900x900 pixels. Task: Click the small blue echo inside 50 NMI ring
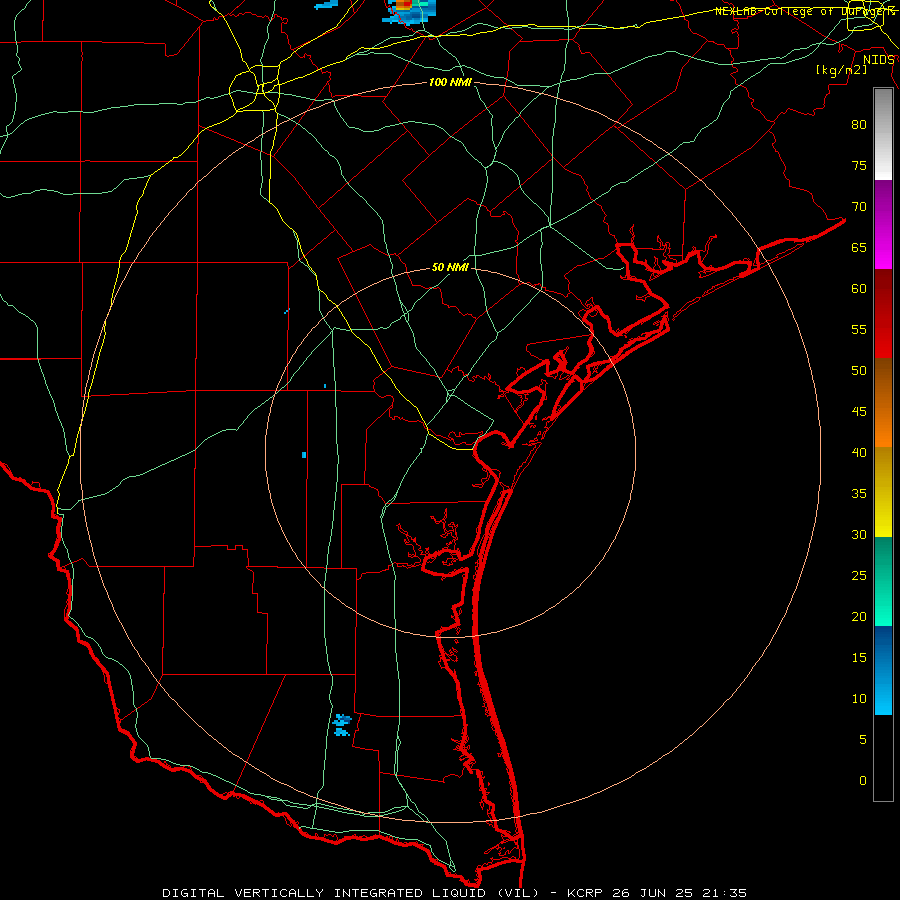[x=304, y=455]
